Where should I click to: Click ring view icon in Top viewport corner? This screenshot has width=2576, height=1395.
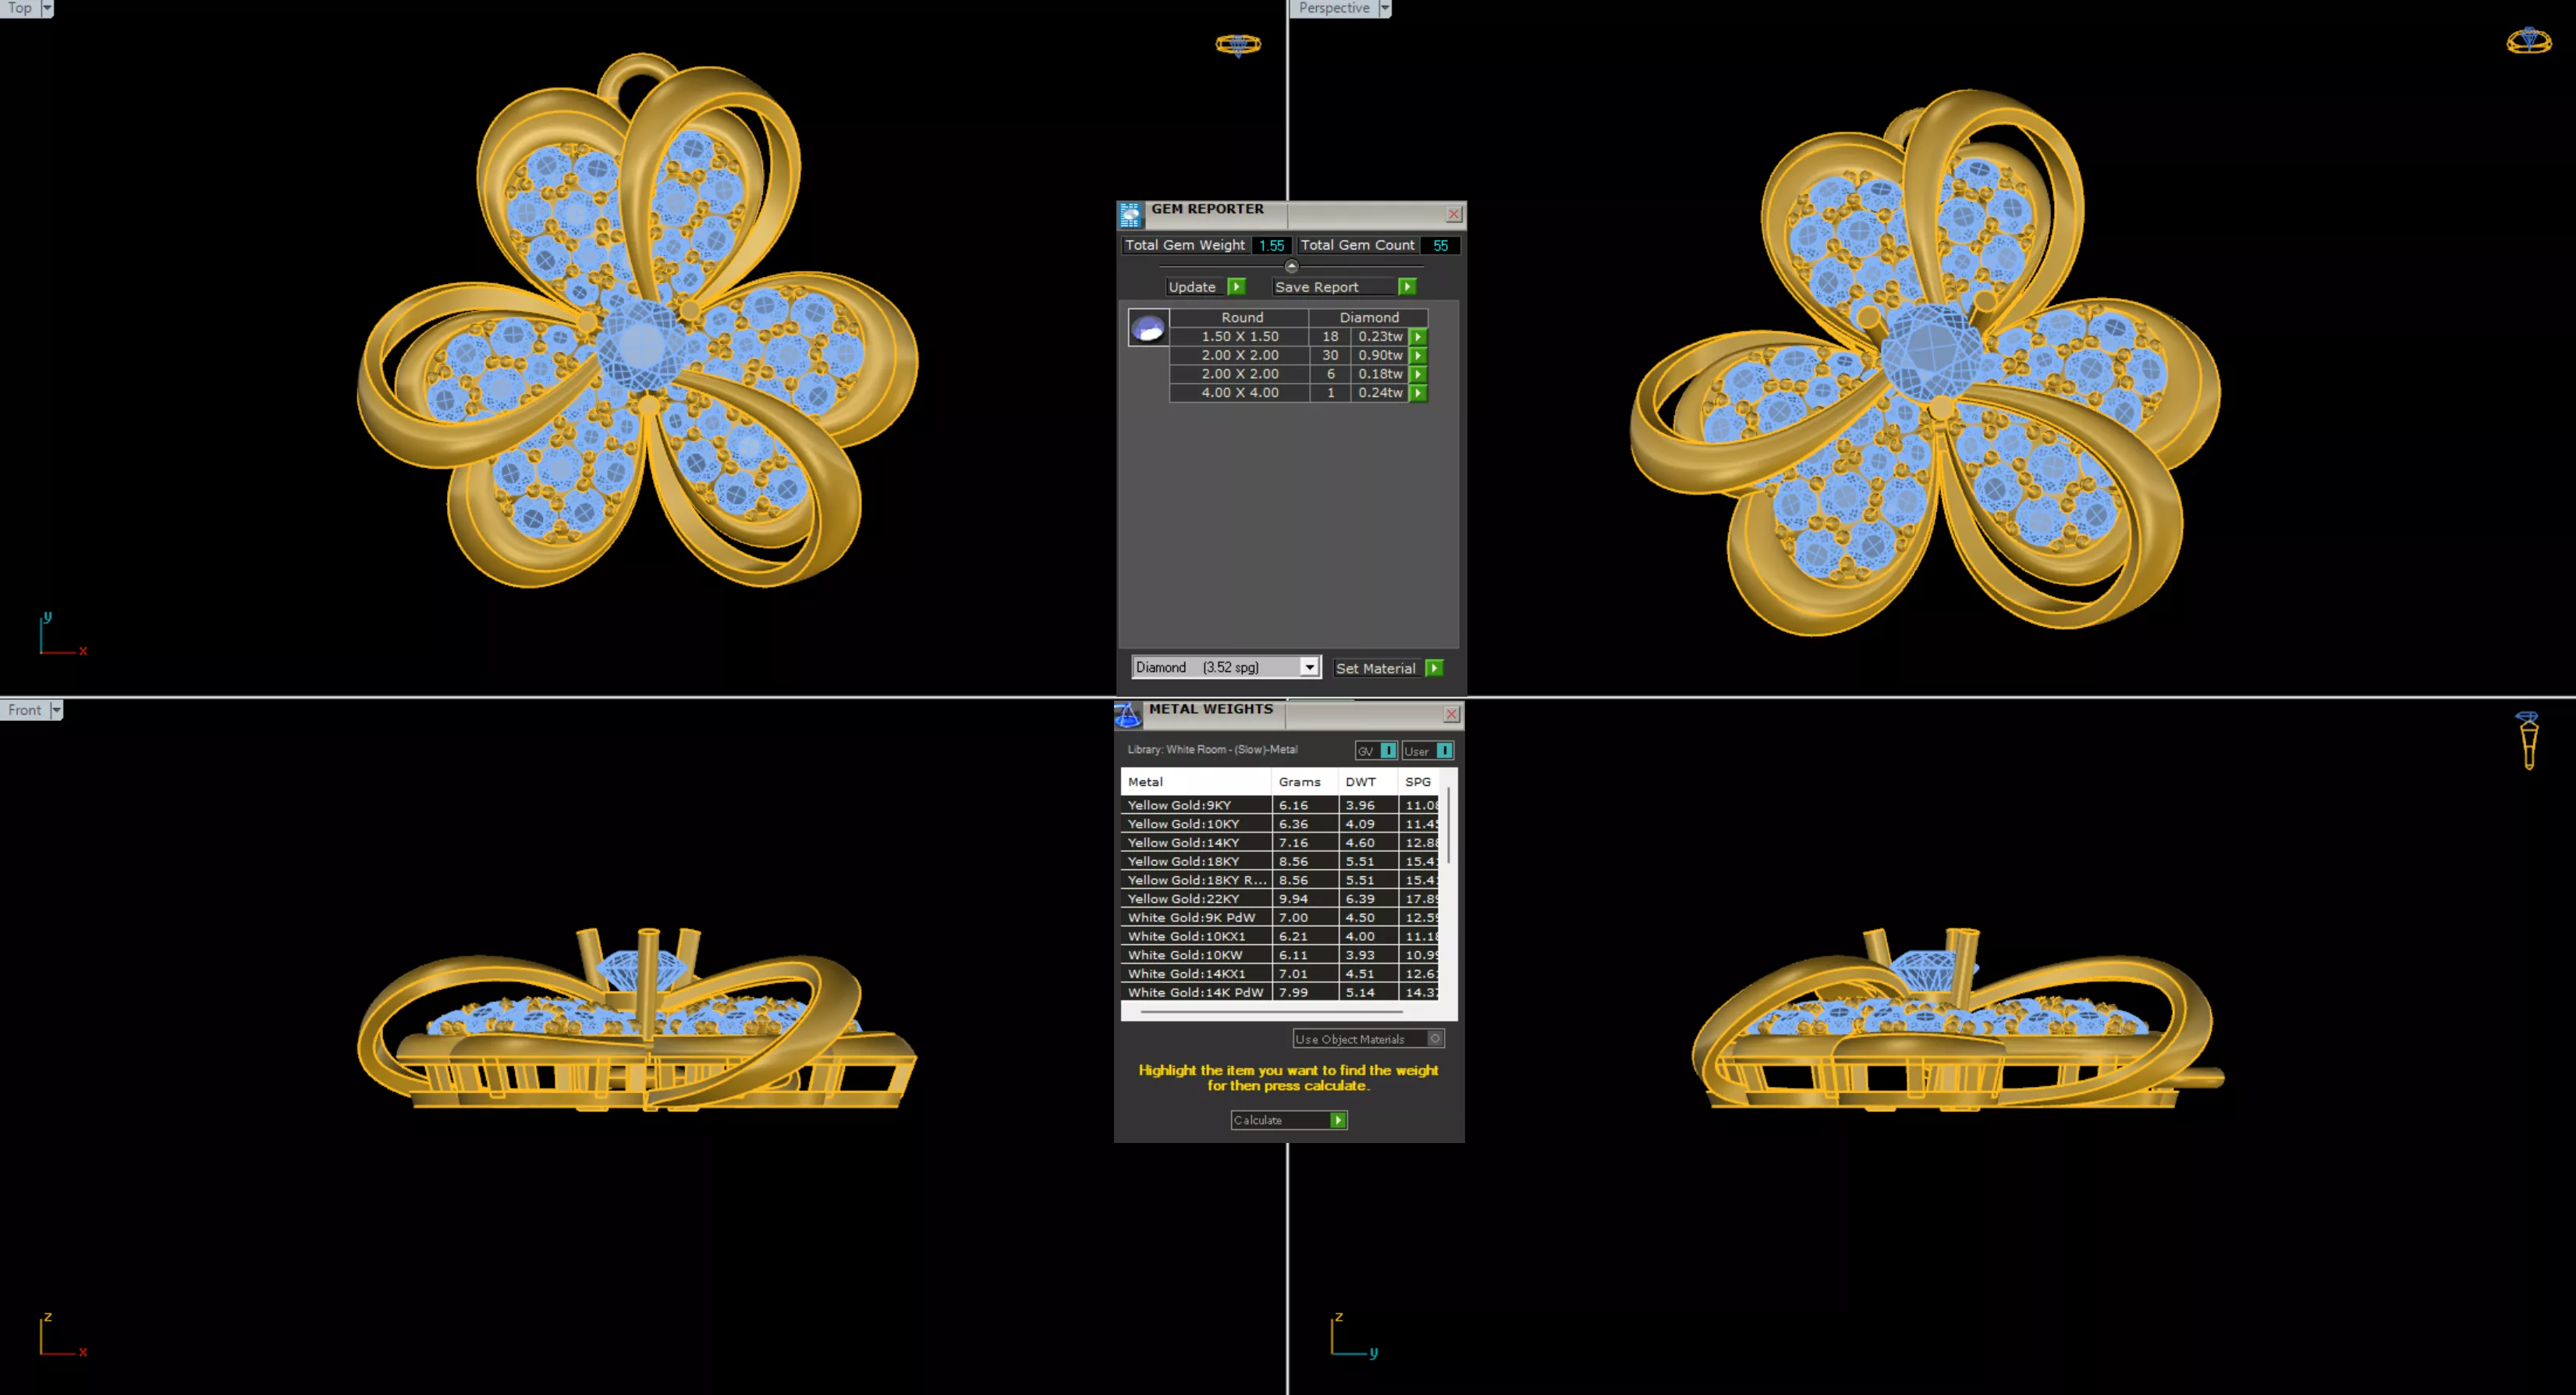pyautogui.click(x=1238, y=45)
